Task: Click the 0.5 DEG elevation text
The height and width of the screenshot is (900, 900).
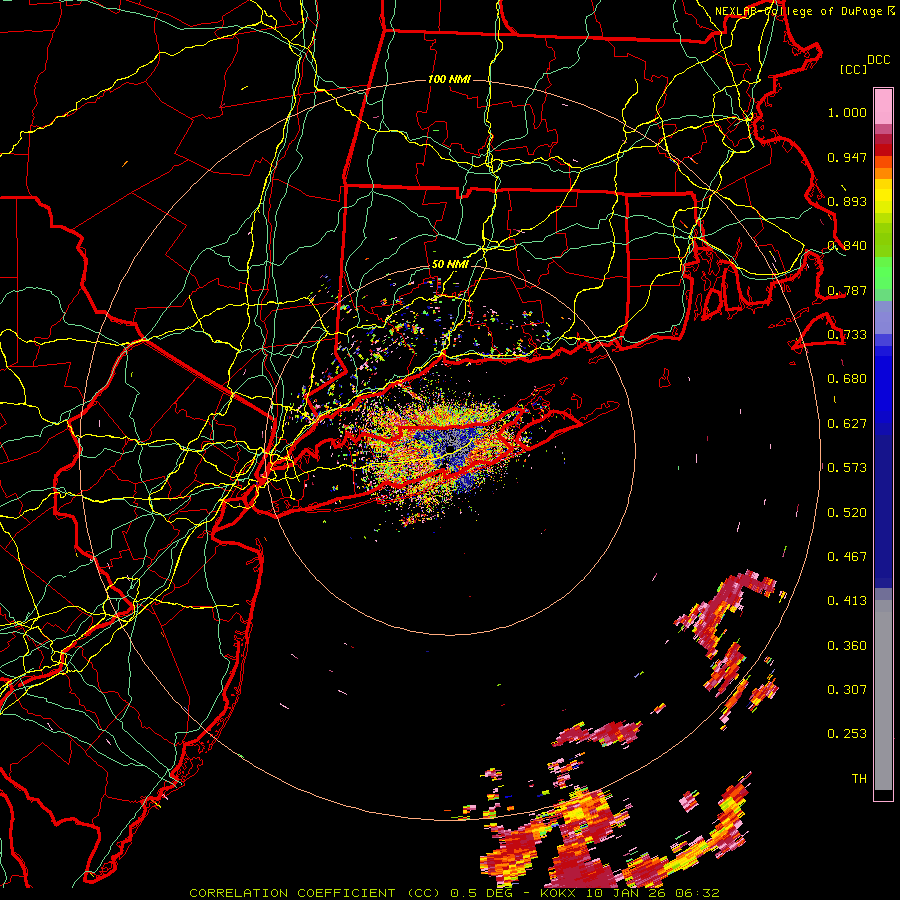Action: tap(481, 893)
